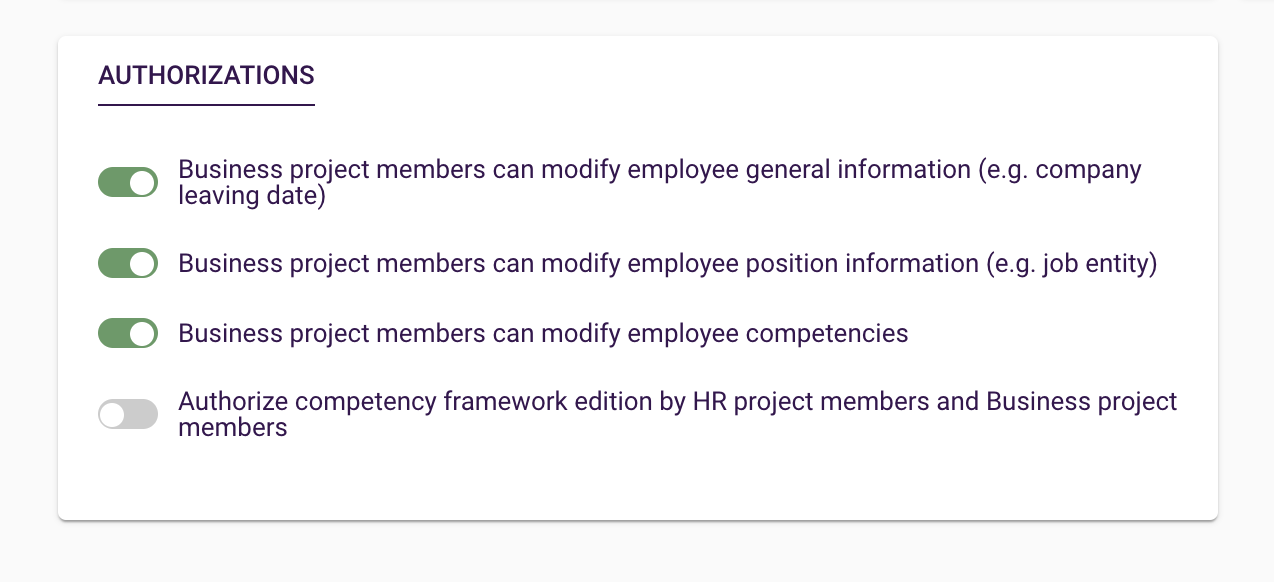Click the 'modify employee competencies' label text
This screenshot has height=582, width=1274.
(543, 333)
